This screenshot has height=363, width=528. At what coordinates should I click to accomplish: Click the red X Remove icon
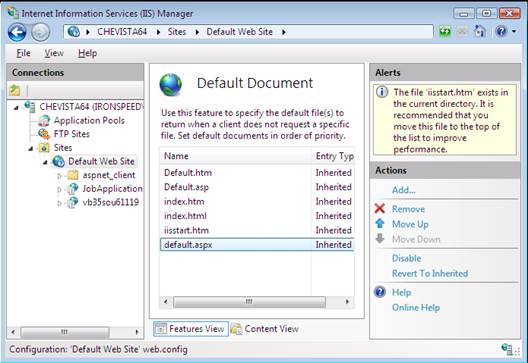(x=380, y=209)
